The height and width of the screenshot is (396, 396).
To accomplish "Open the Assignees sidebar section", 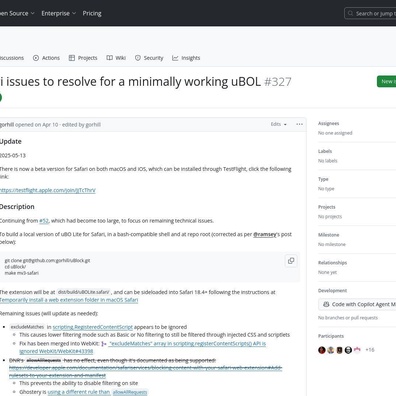I will coord(329,123).
